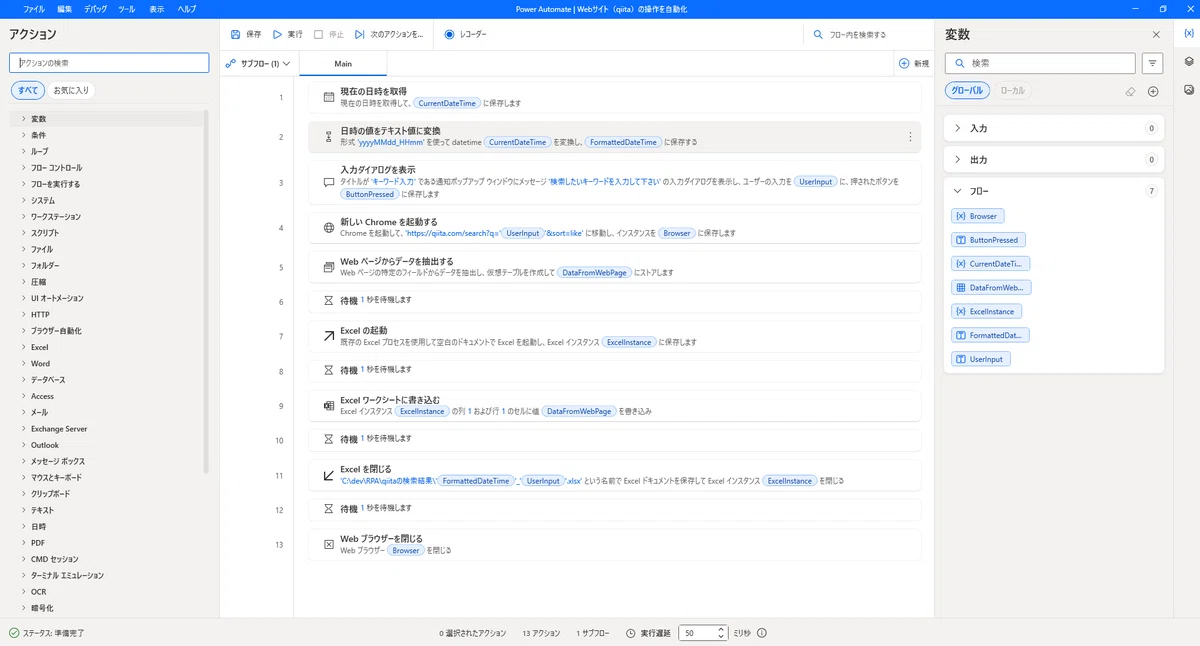Click the UserInput variable chip in pane
Viewport: 1200px width, 646px height.
pyautogui.click(x=980, y=359)
